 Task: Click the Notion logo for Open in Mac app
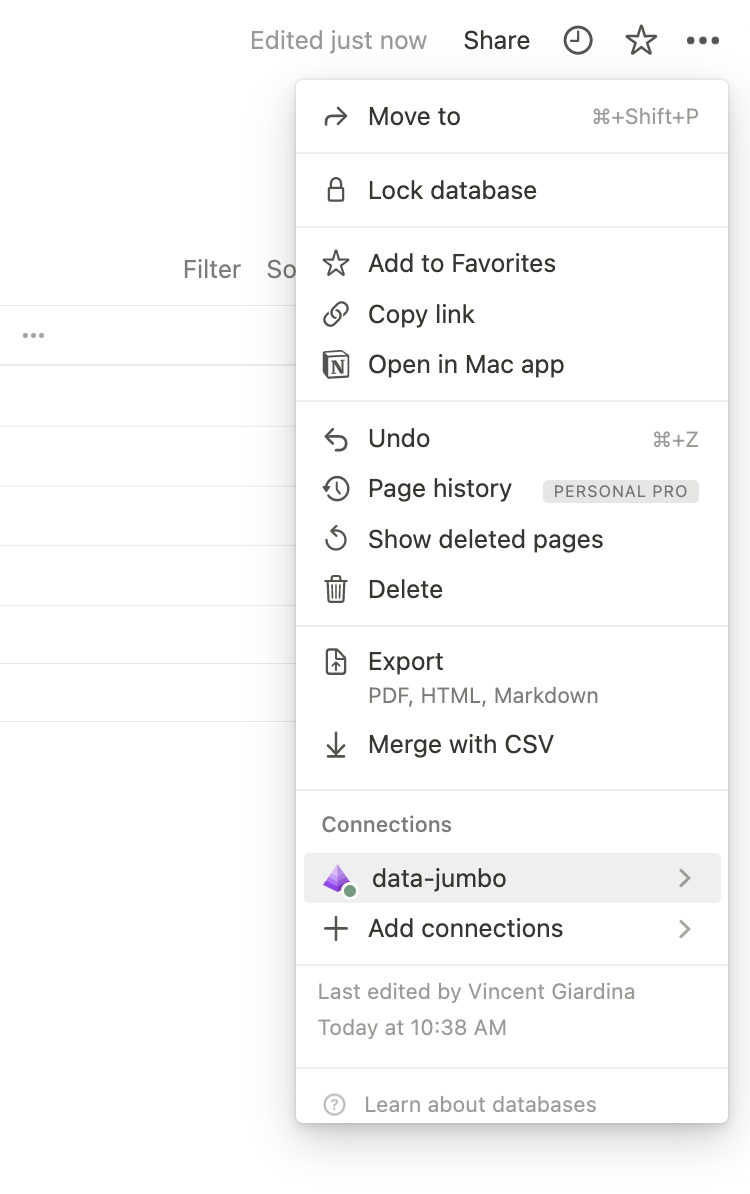click(x=336, y=365)
